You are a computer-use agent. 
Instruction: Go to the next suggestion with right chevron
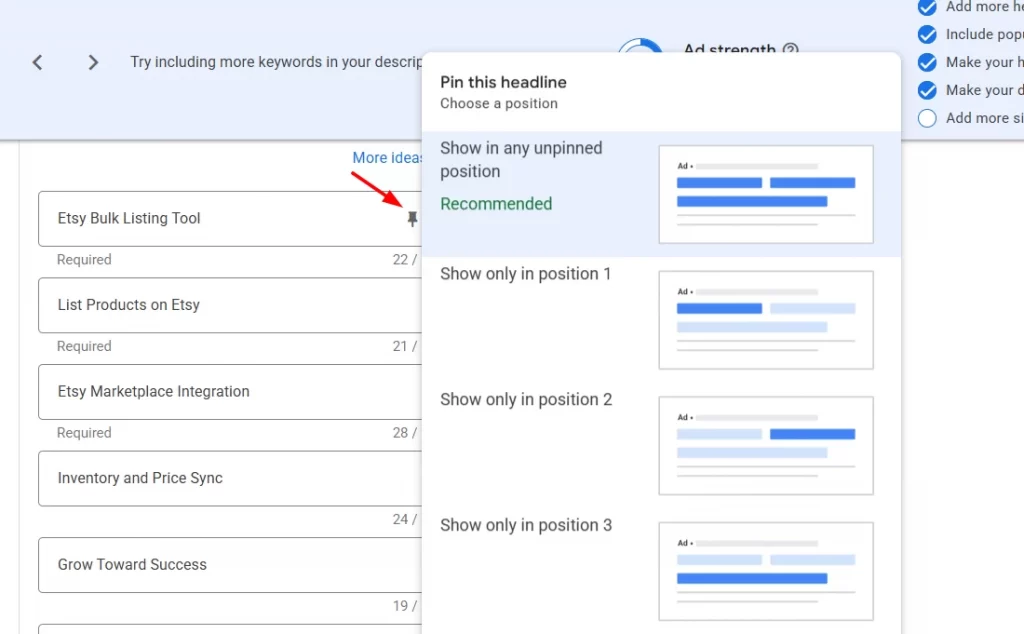93,62
